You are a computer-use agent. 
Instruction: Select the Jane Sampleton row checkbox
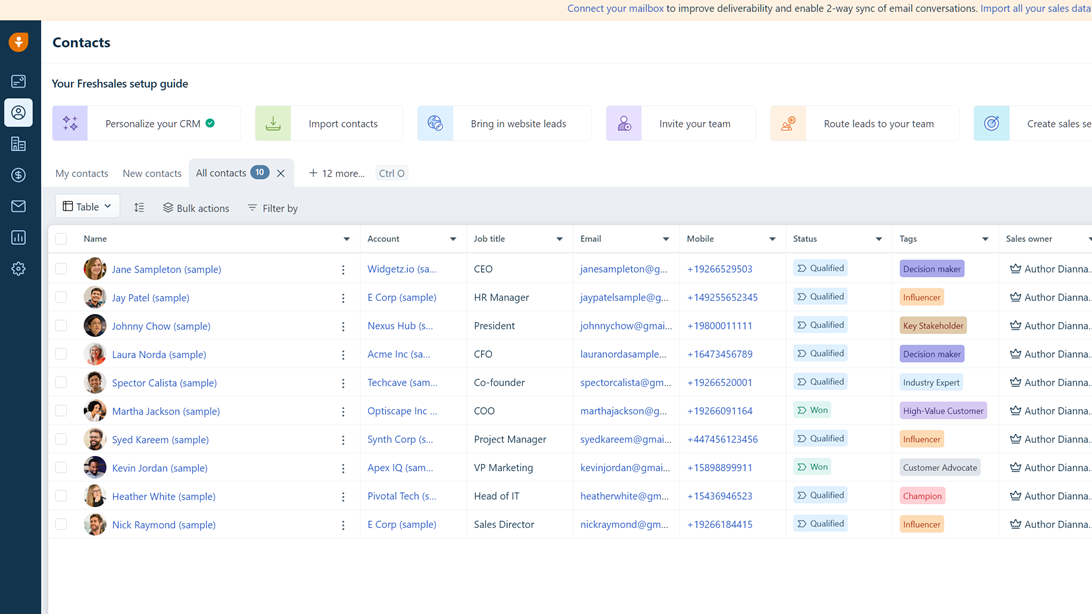61,269
